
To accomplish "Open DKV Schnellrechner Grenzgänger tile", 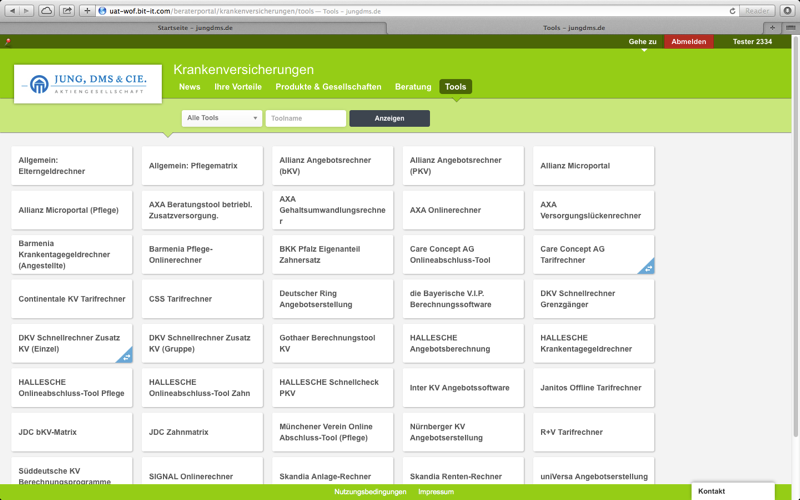I will (593, 299).
